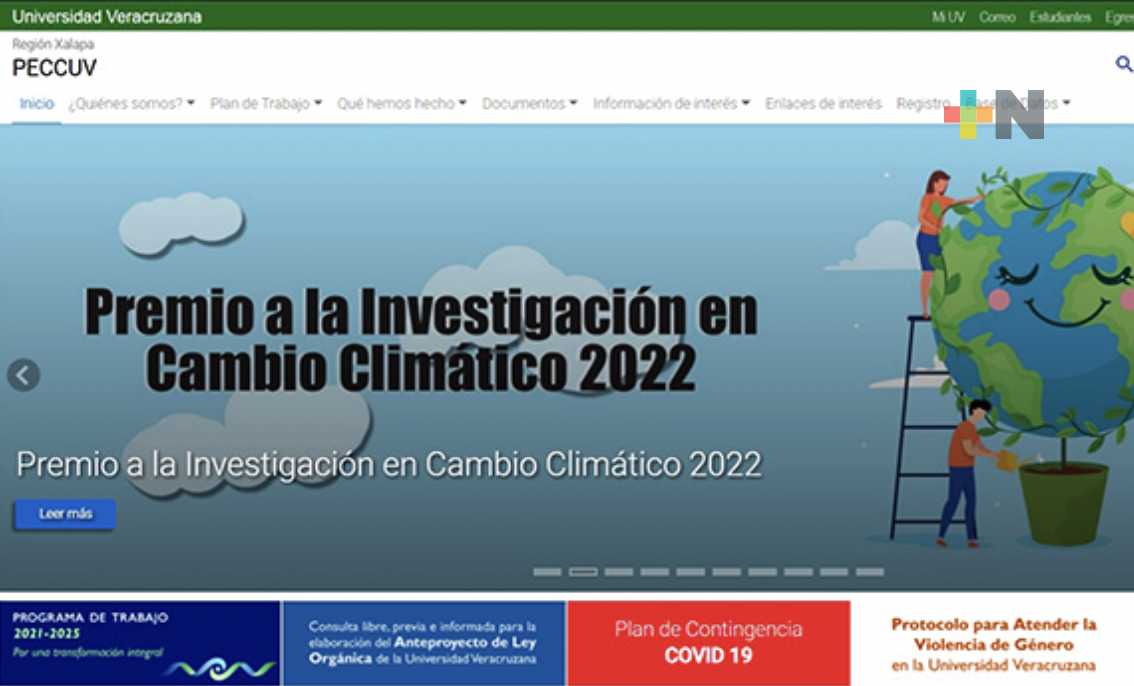This screenshot has width=1134, height=686.
Task: Select the sixth carousel slide indicator
Action: pyautogui.click(x=726, y=572)
